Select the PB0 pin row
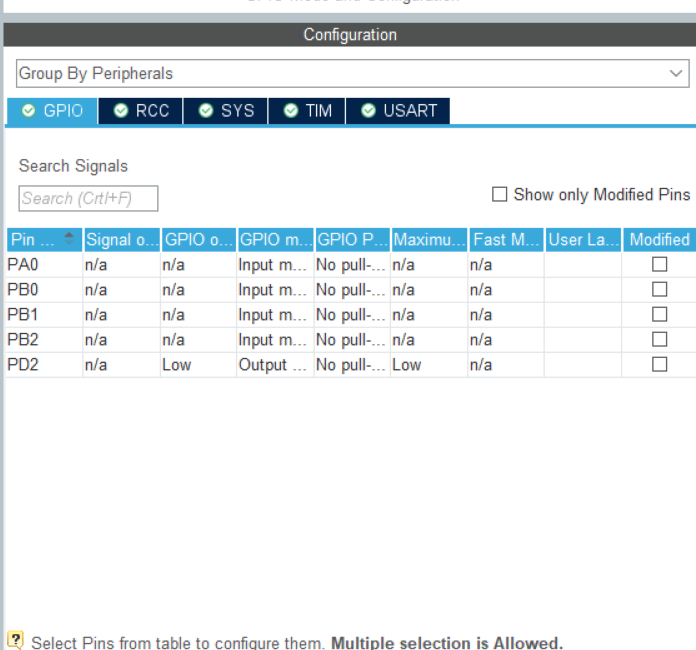This screenshot has width=696, height=650. [x=351, y=290]
